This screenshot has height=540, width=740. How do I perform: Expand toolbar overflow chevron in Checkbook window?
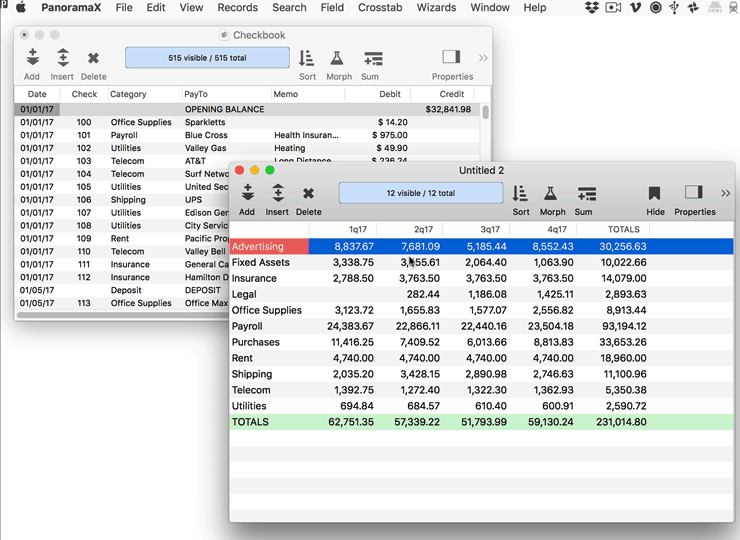click(x=483, y=58)
